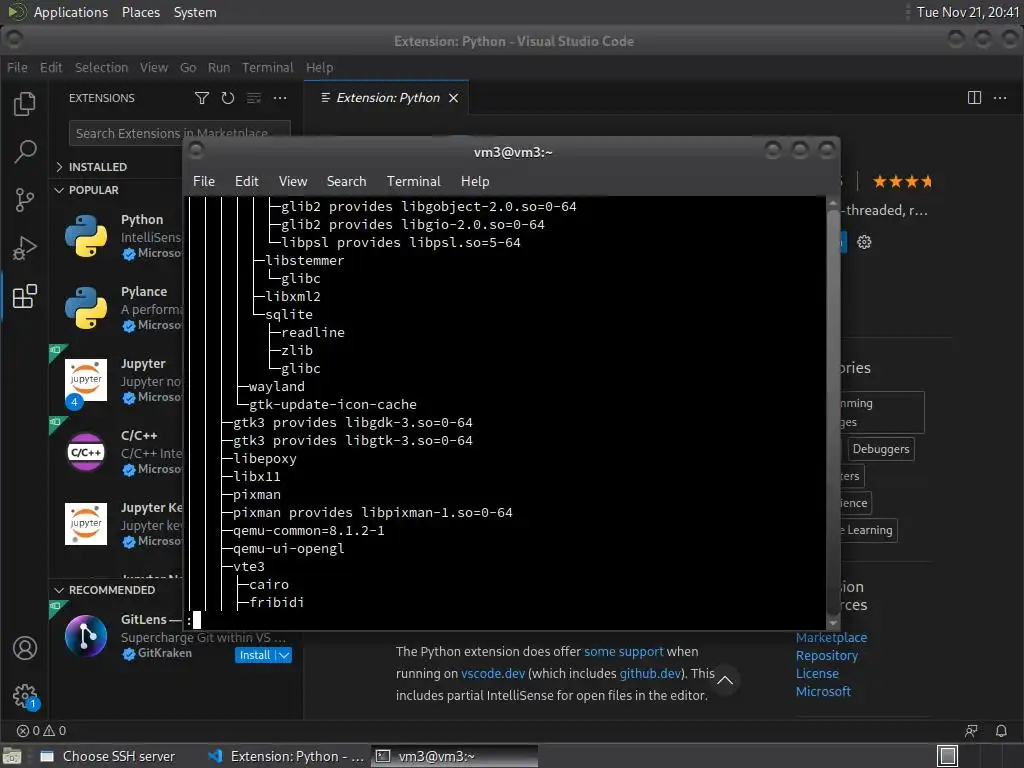Refresh the extensions list
This screenshot has height=768, width=1024.
click(x=228, y=98)
